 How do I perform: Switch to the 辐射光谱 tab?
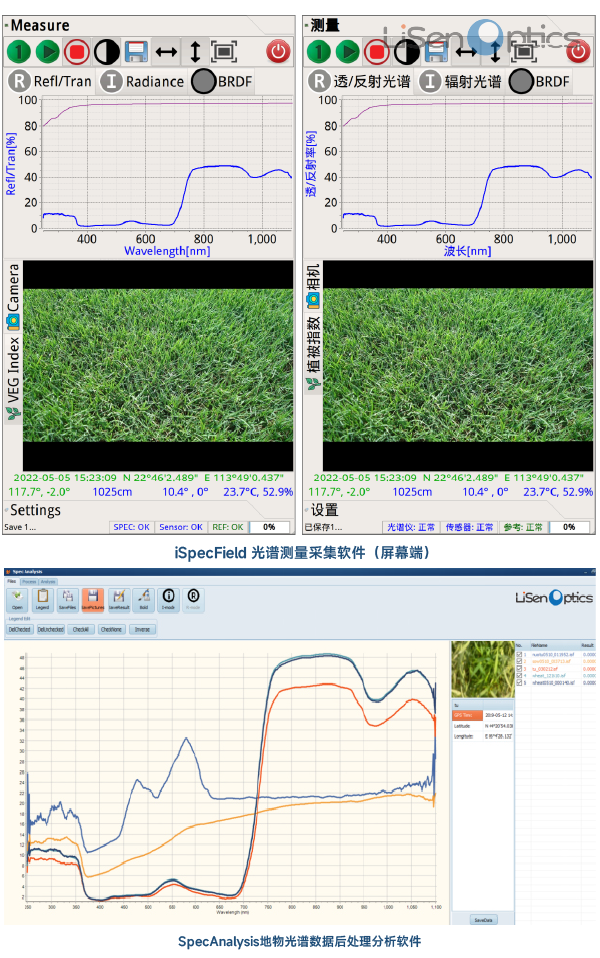(x=459, y=81)
